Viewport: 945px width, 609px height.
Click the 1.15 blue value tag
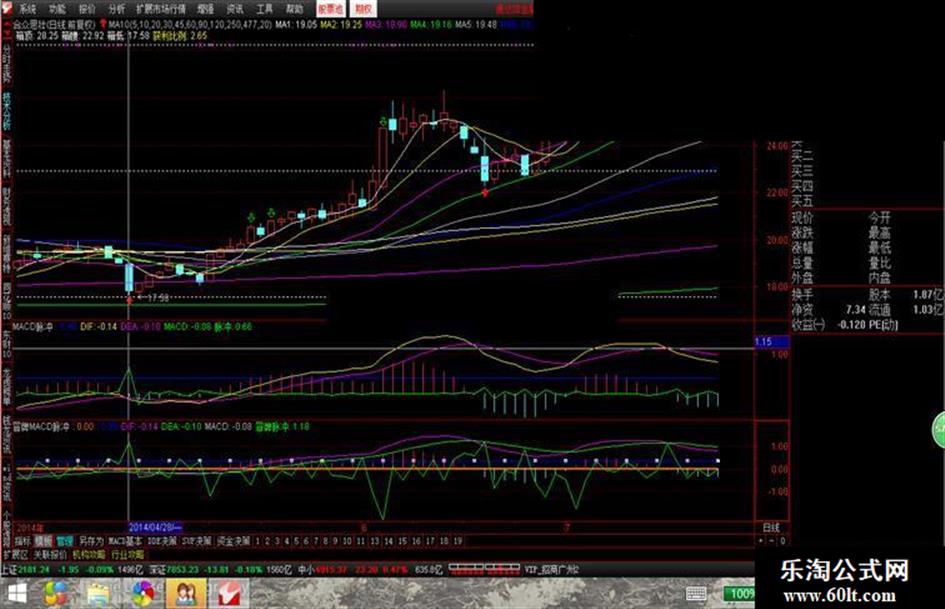(x=771, y=341)
